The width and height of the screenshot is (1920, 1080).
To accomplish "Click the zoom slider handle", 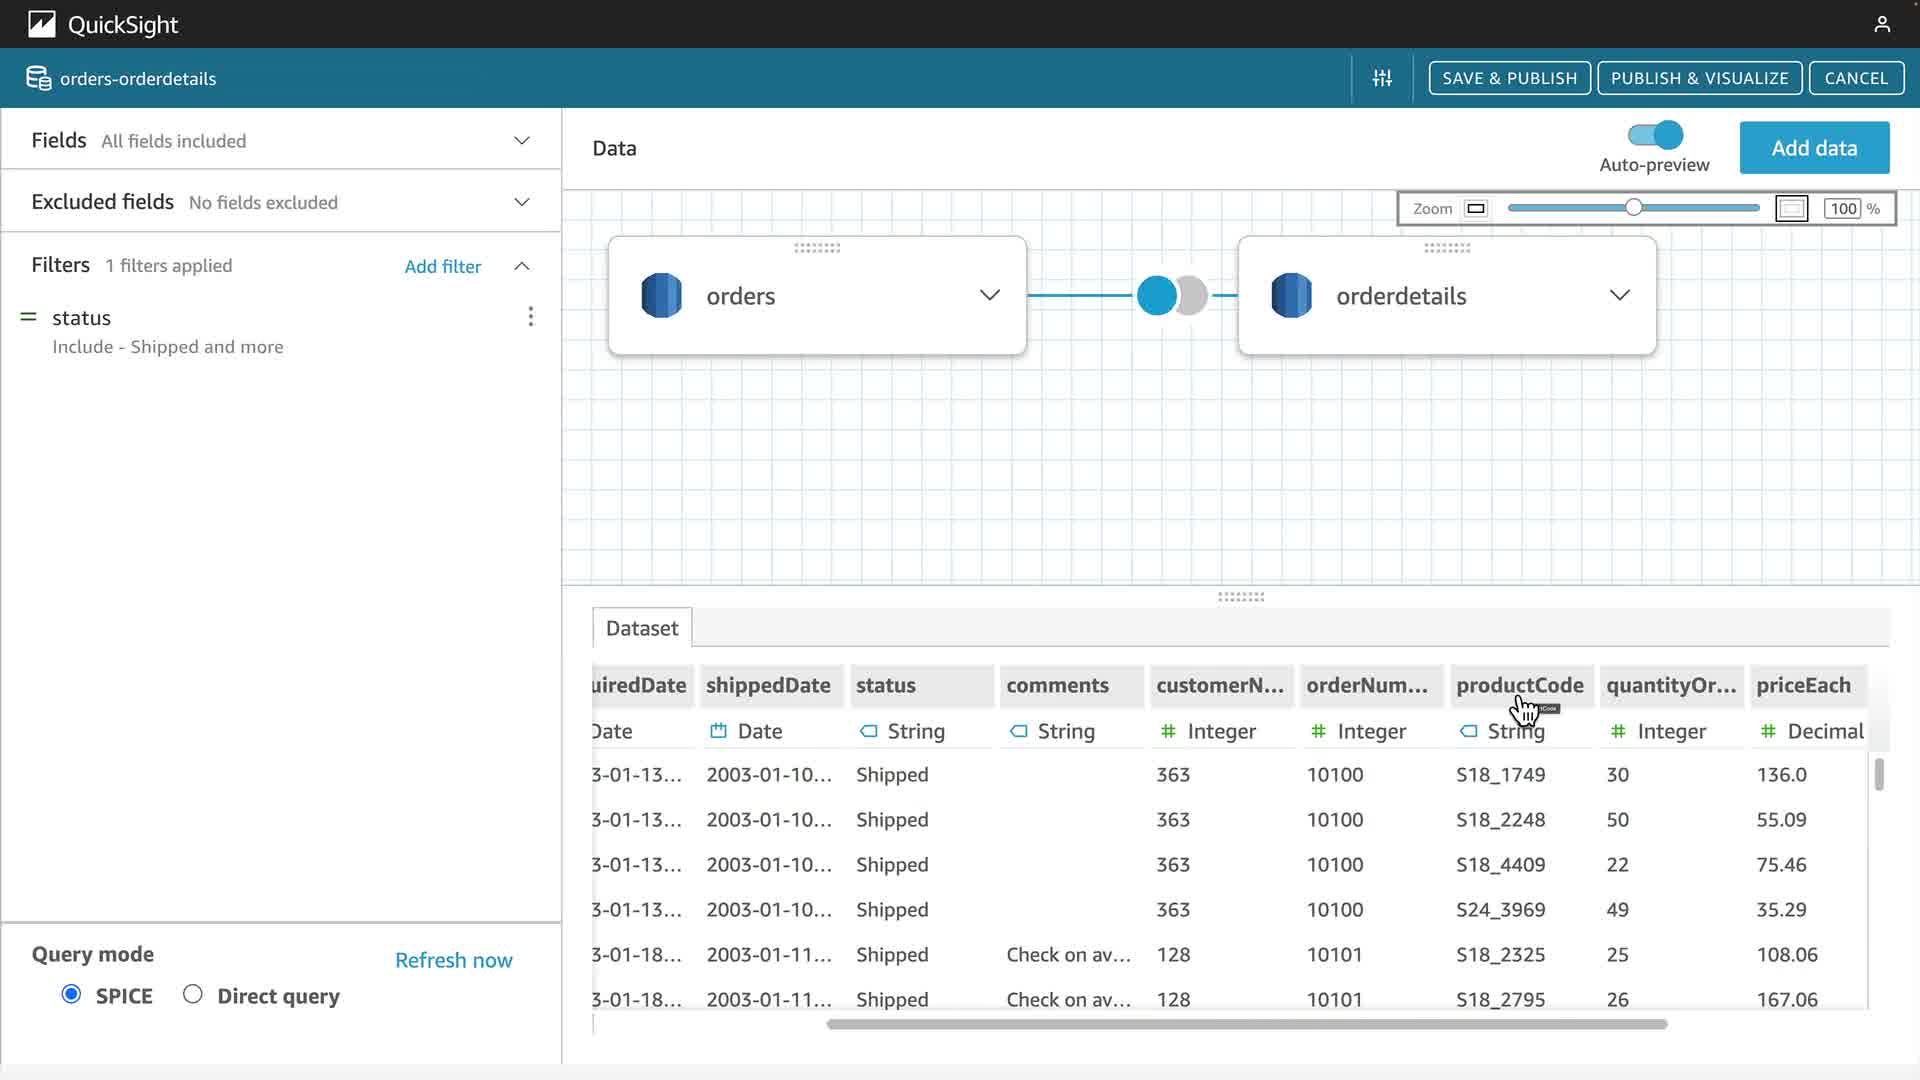I will tap(1633, 208).
